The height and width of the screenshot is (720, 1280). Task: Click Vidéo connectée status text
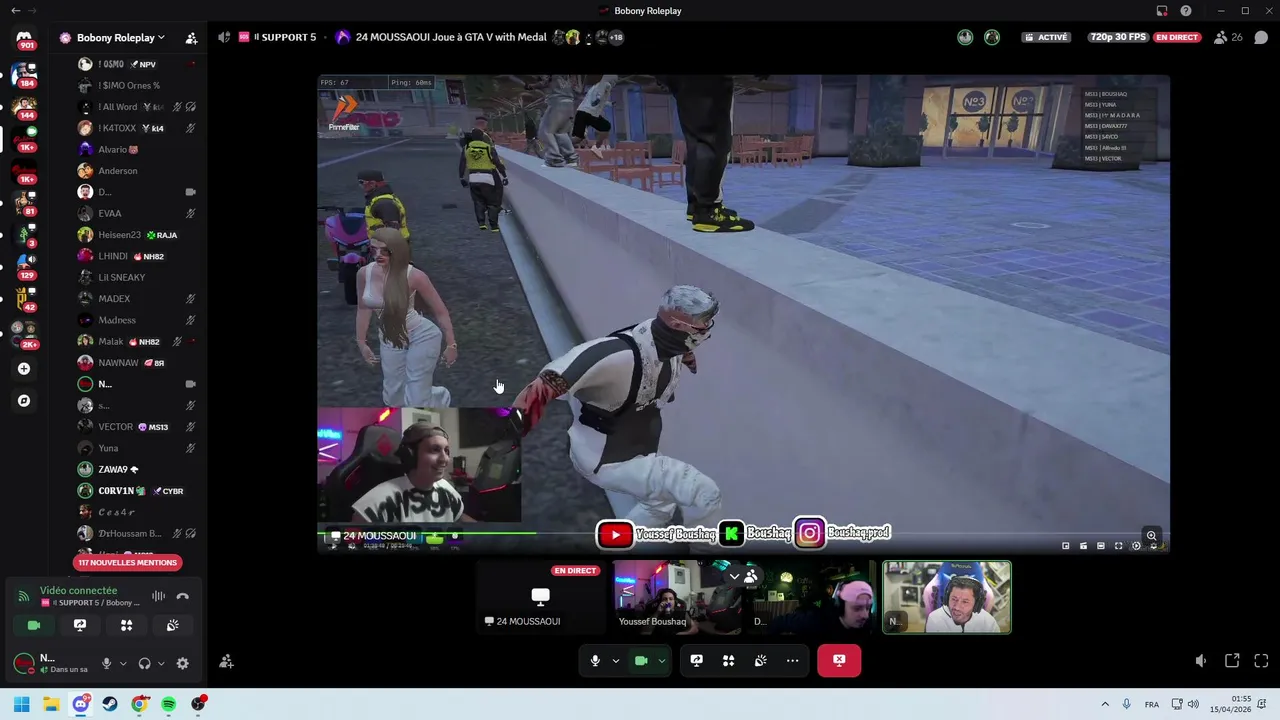(x=78, y=591)
